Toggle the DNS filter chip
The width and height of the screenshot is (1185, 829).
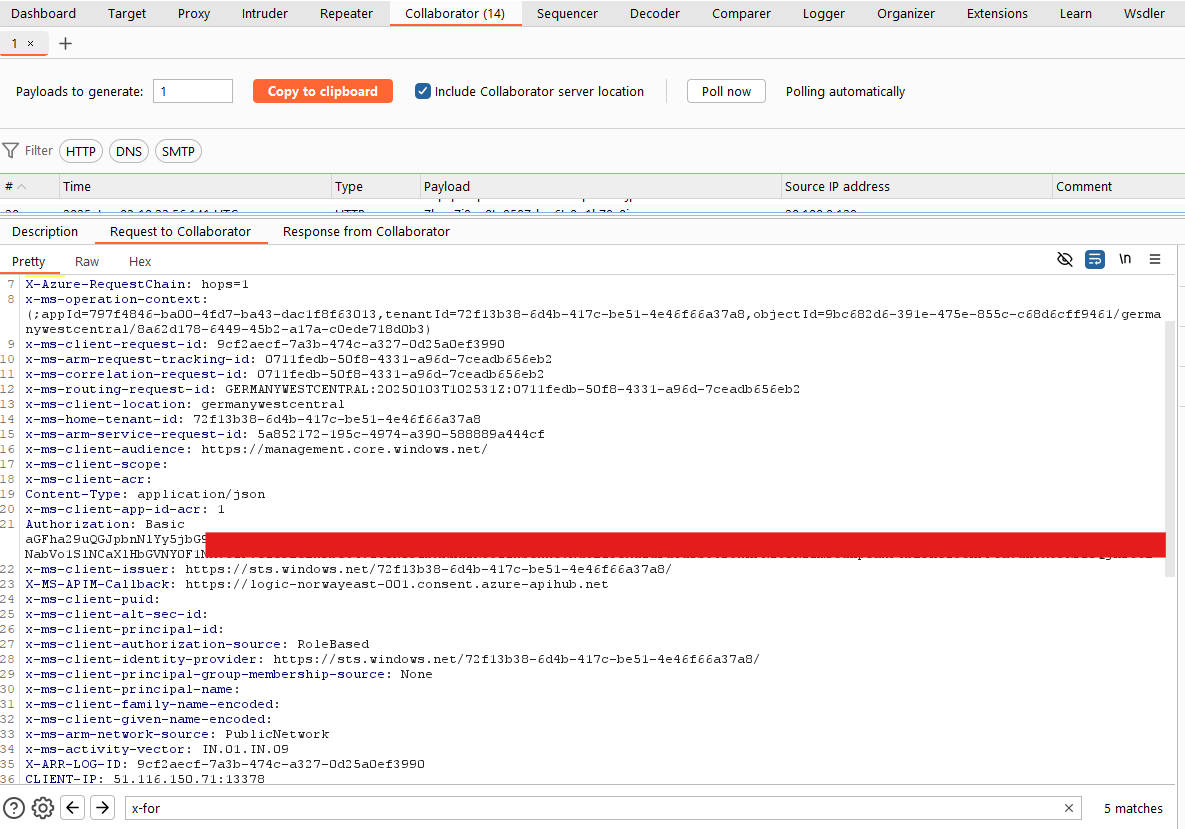[129, 151]
